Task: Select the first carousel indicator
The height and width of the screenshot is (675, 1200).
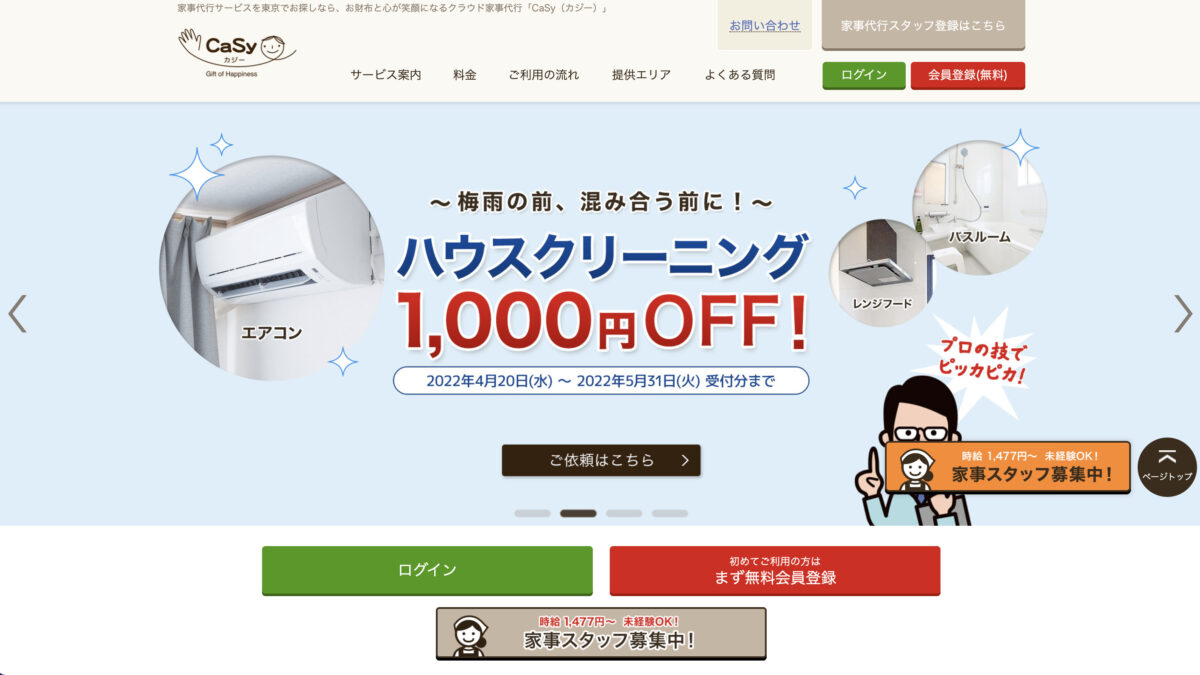Action: (x=532, y=513)
